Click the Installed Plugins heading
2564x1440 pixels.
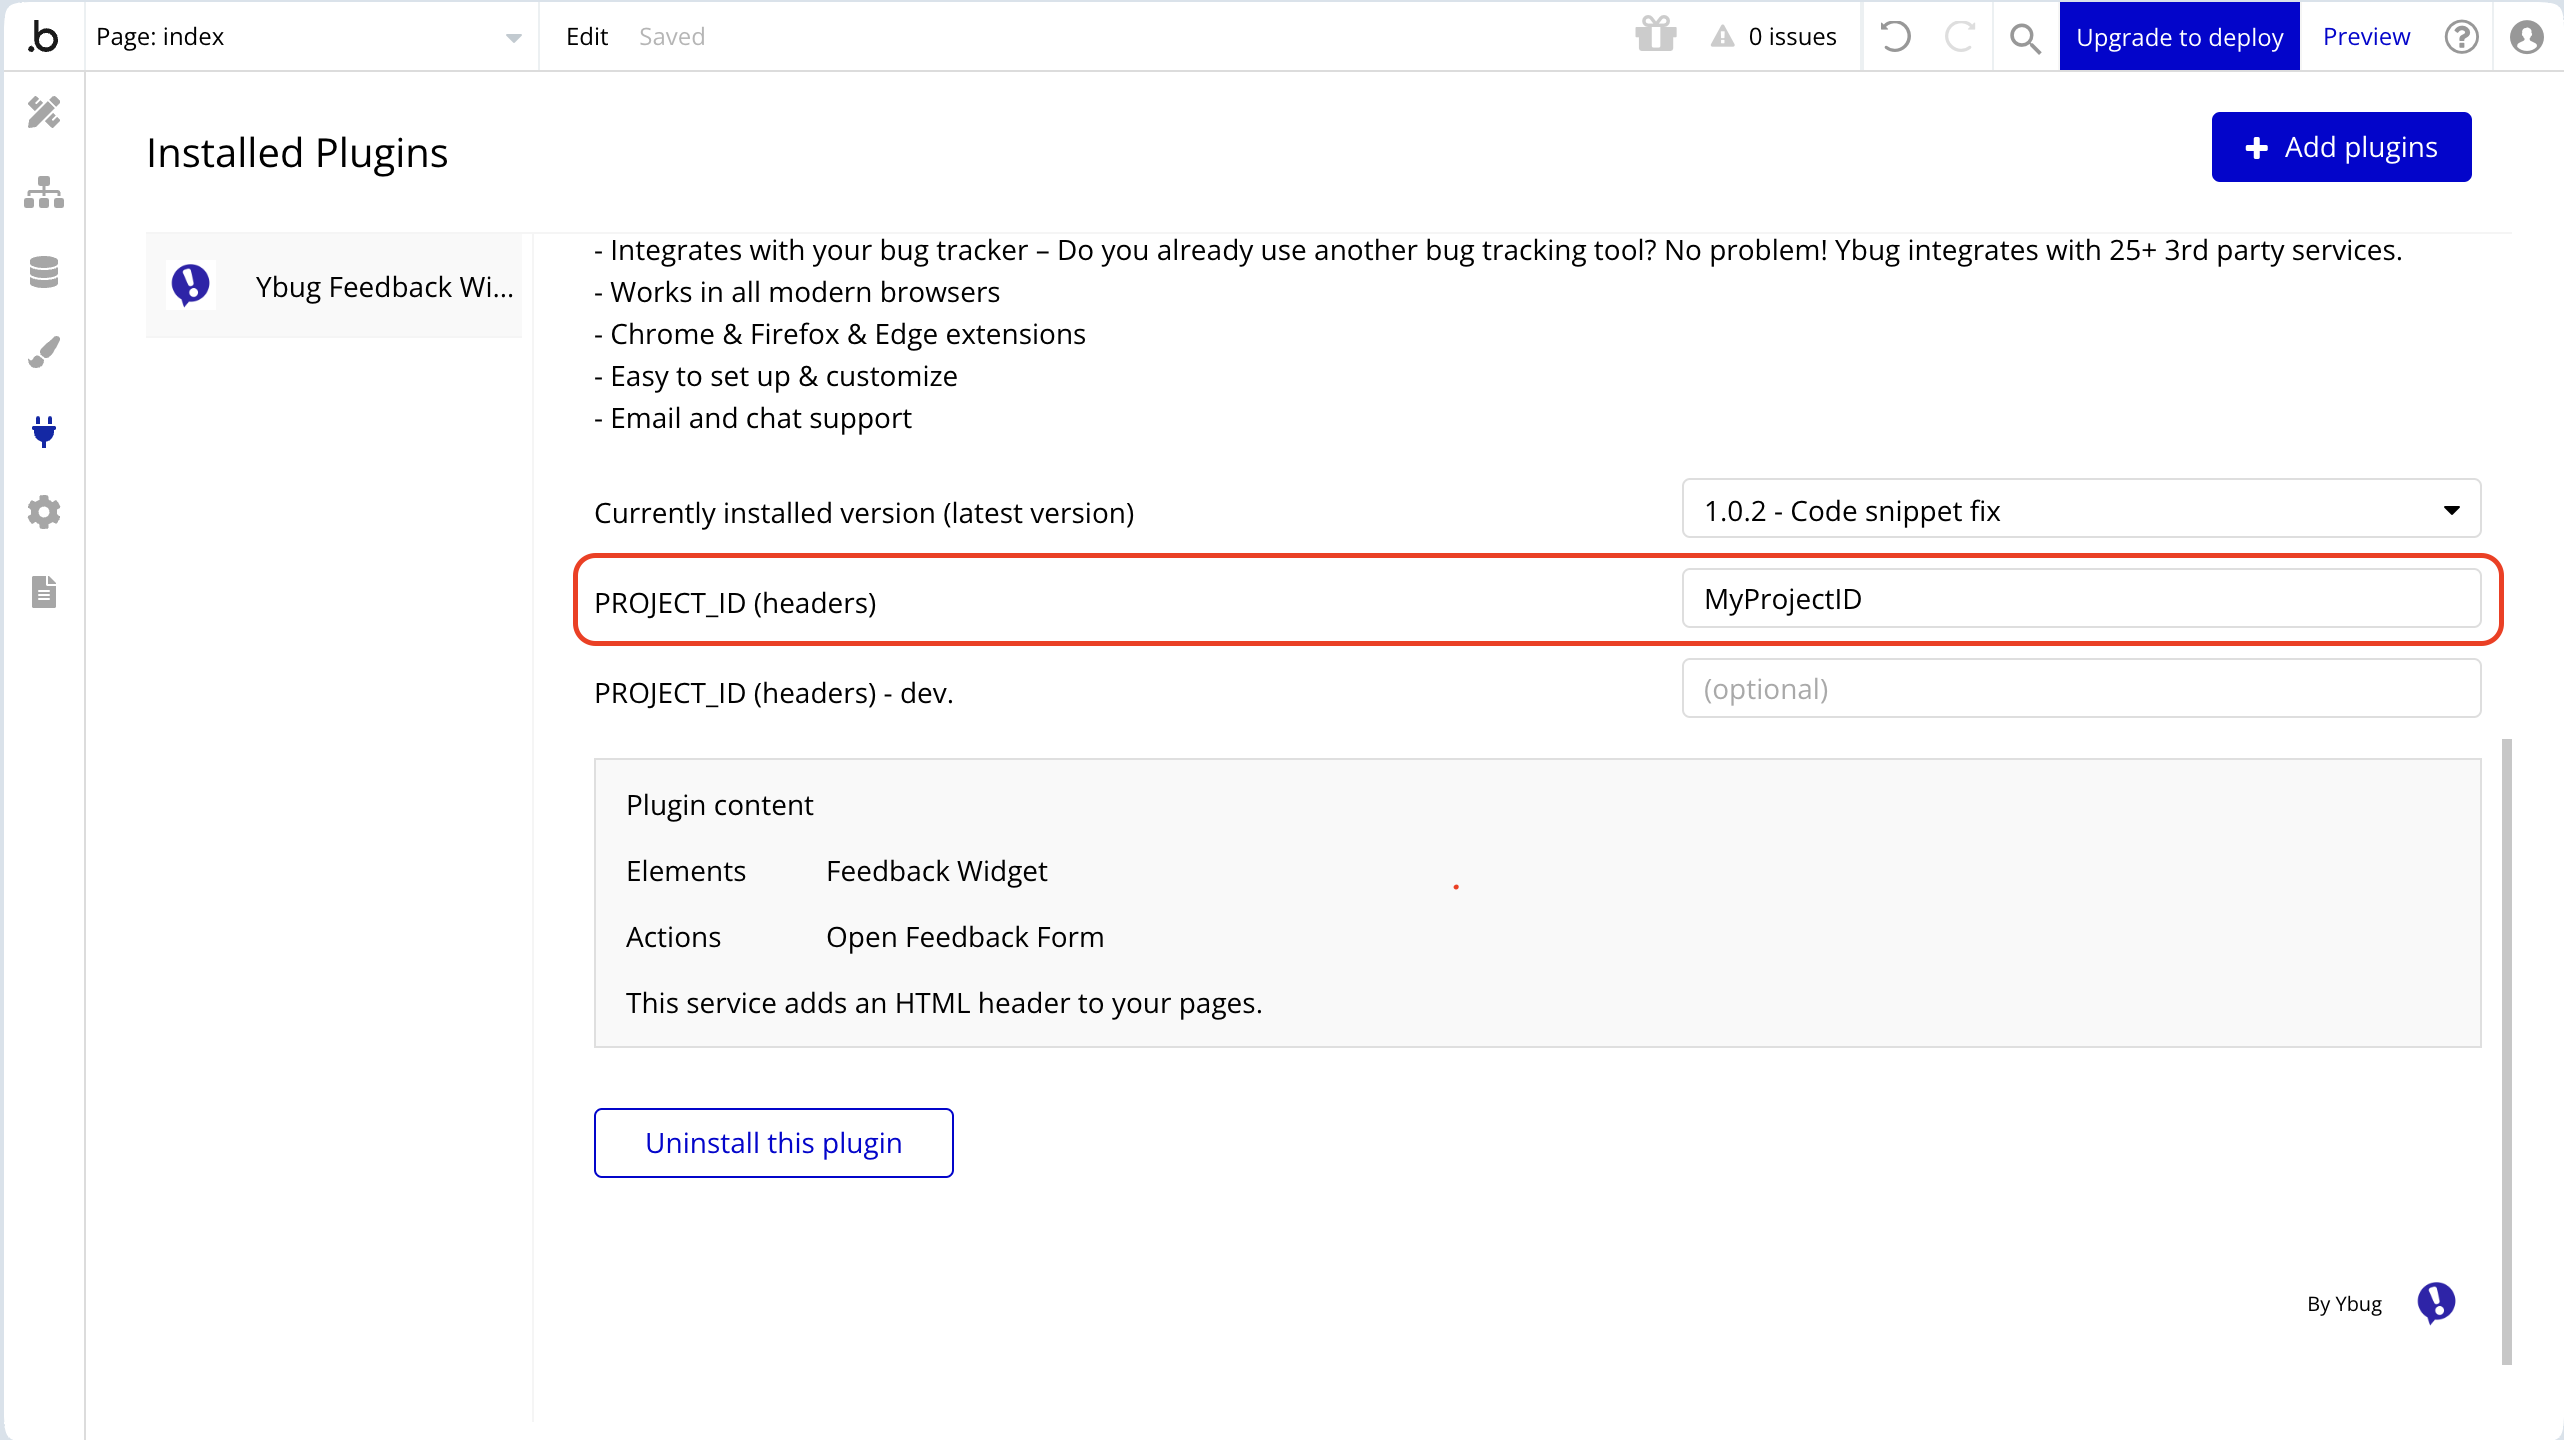click(297, 153)
